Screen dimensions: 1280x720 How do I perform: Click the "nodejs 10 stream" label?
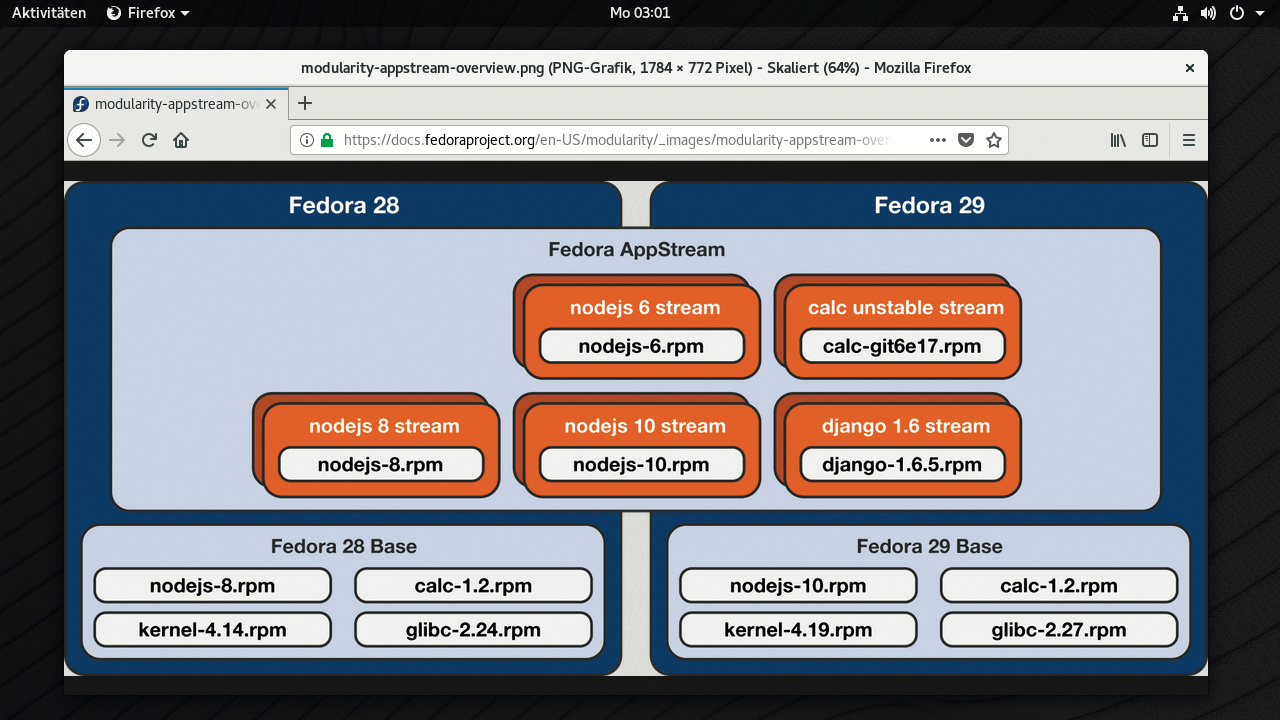pos(645,426)
